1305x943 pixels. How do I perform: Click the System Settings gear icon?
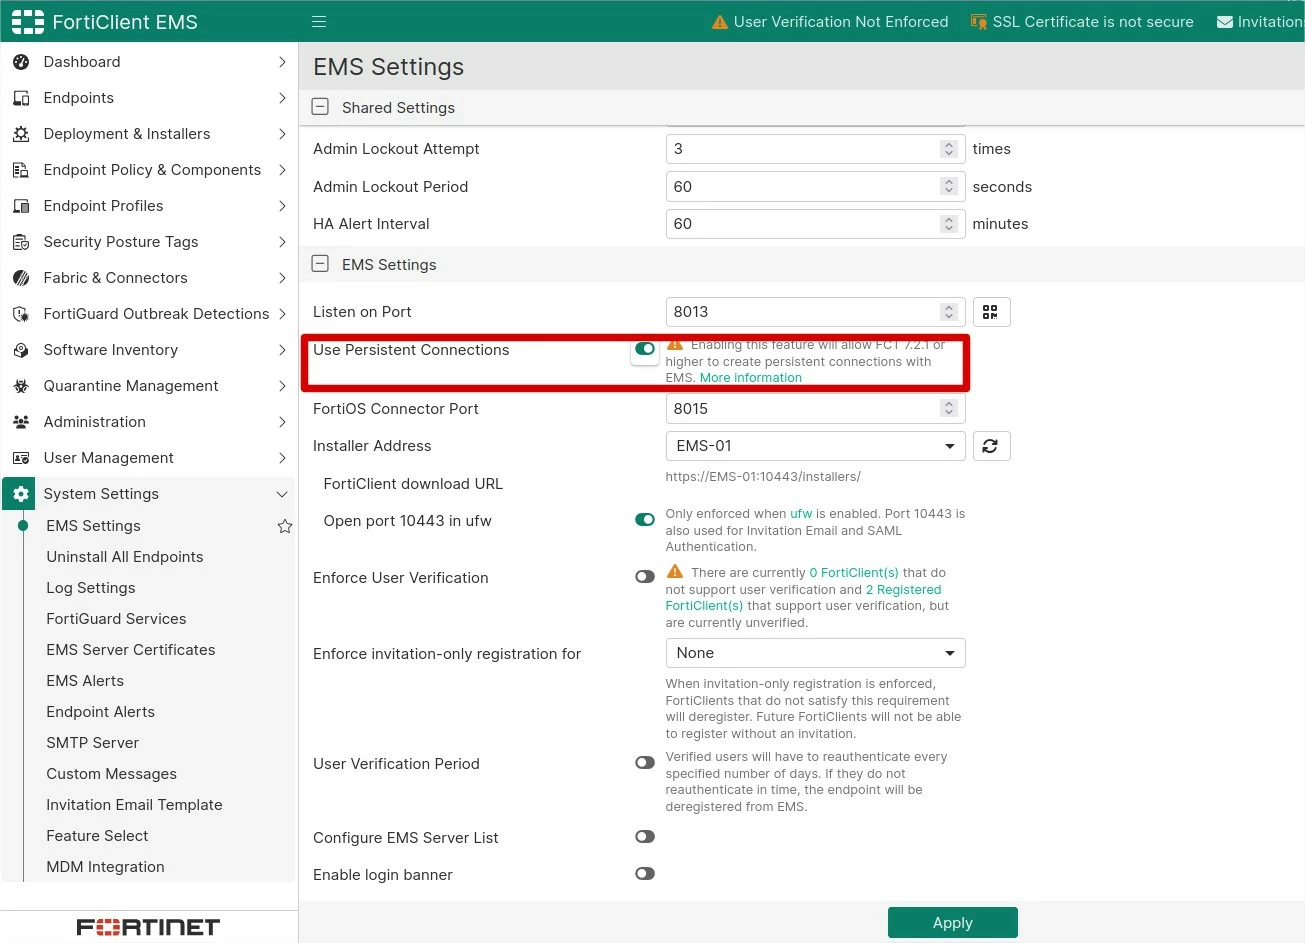[x=21, y=494]
